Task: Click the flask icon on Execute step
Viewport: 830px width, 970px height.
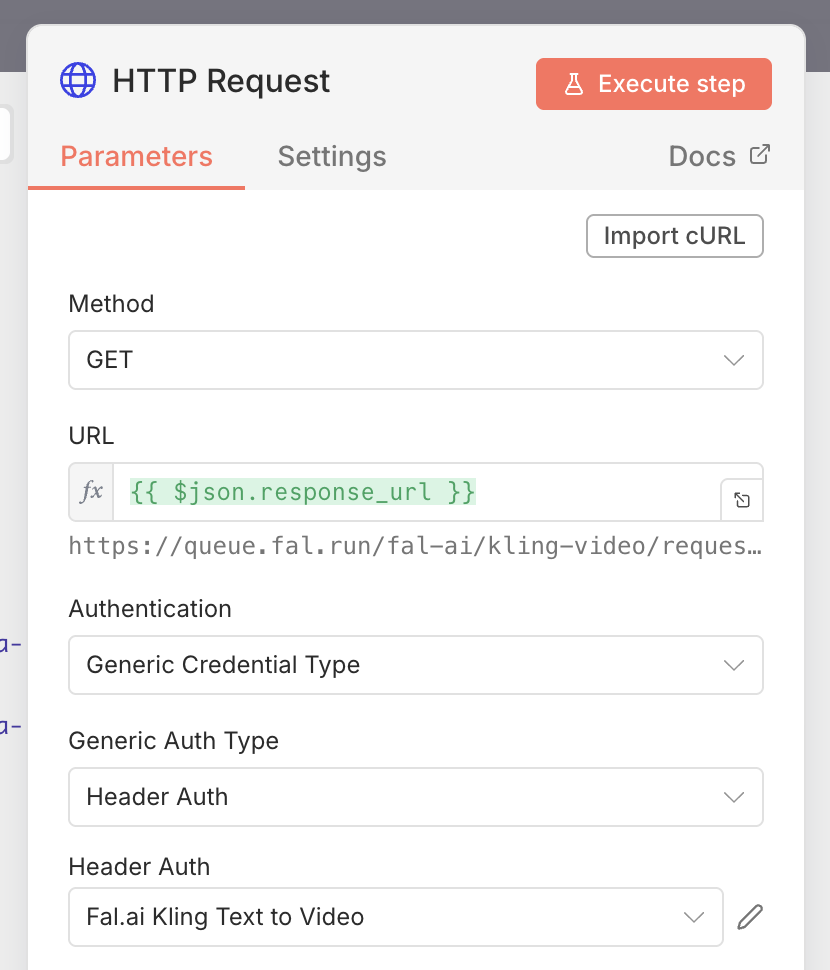Action: tap(574, 85)
